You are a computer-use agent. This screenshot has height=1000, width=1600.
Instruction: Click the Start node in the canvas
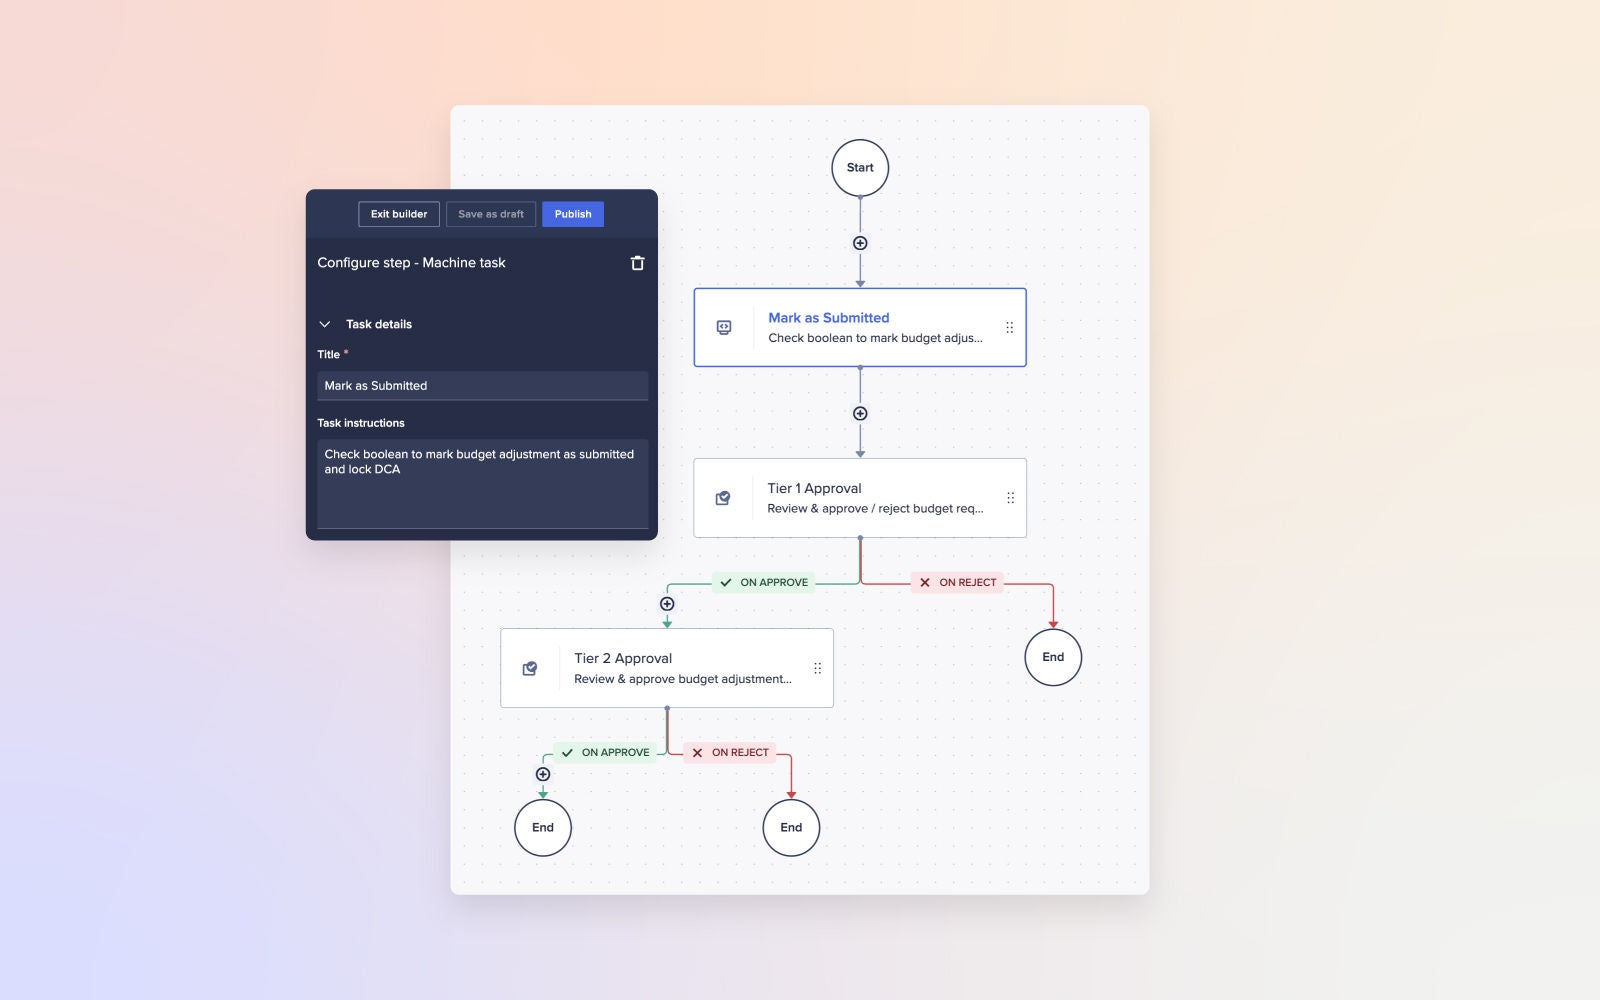pos(859,167)
